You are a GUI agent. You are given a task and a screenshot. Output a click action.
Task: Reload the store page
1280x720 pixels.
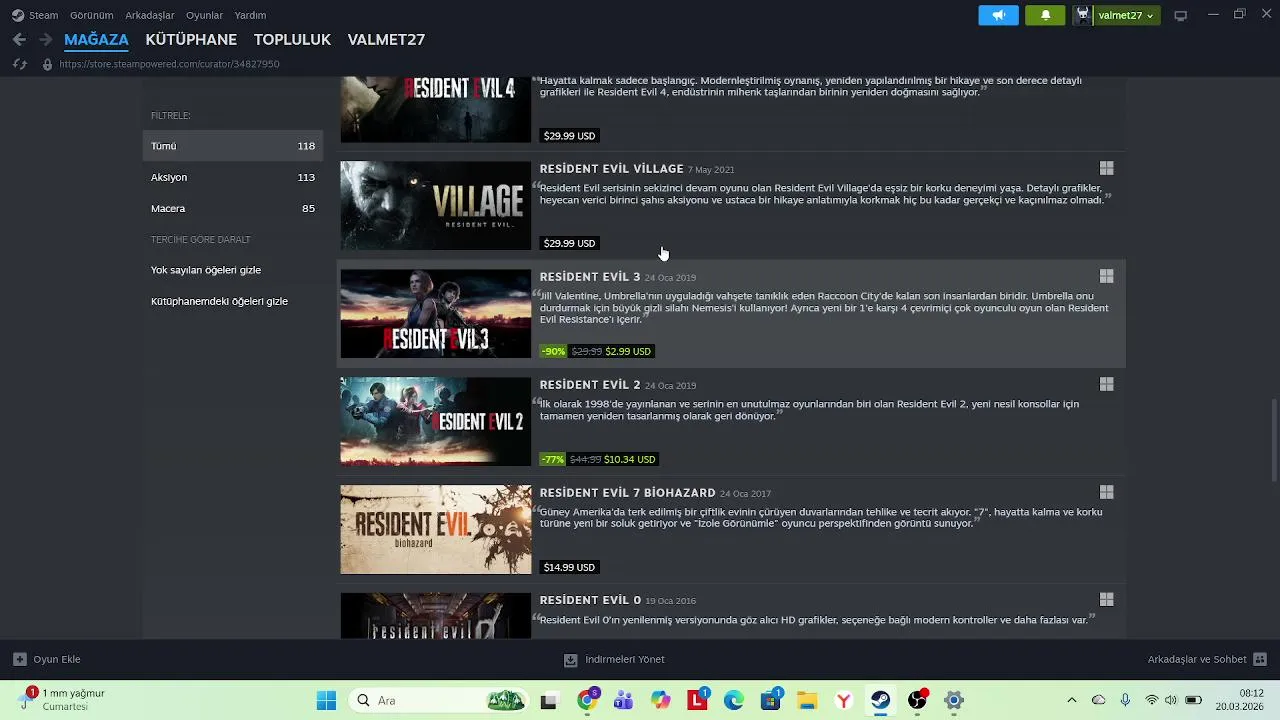click(x=19, y=64)
